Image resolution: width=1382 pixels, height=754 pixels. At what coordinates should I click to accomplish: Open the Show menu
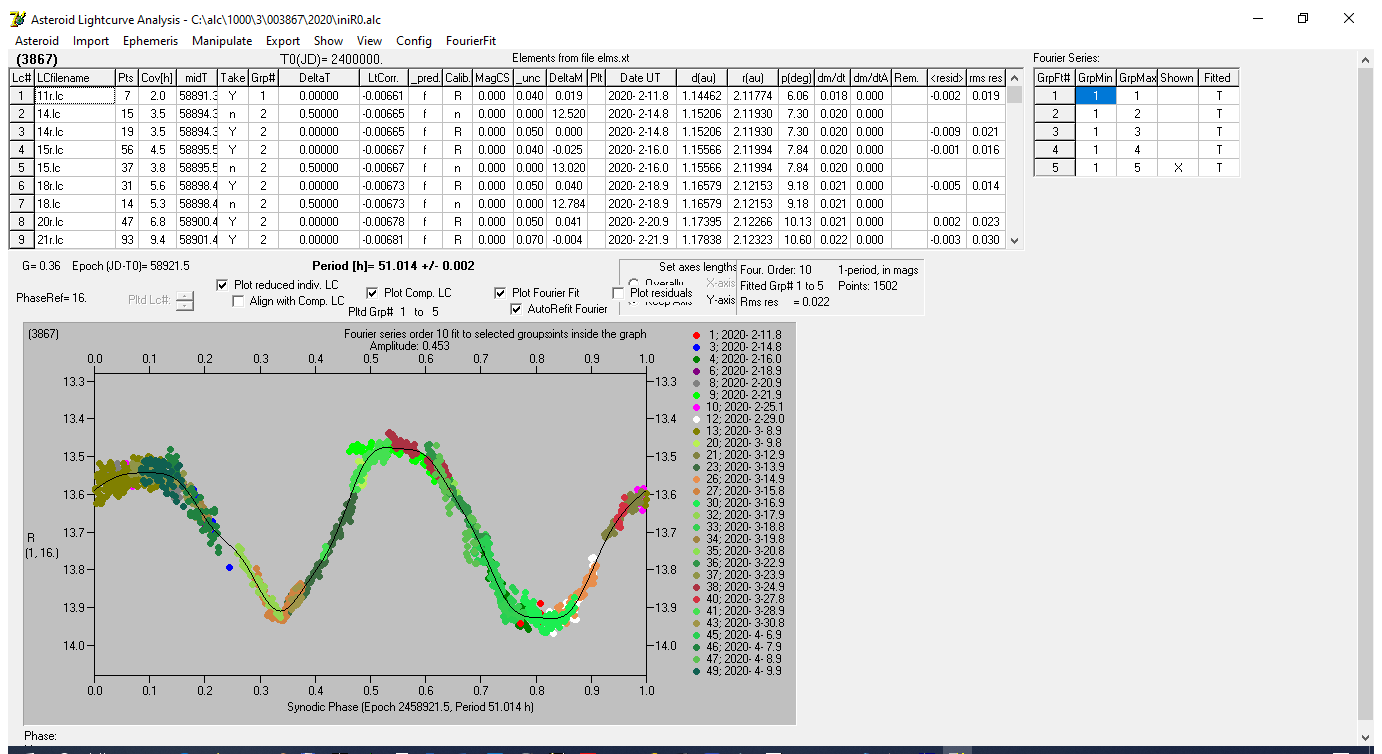tap(328, 41)
